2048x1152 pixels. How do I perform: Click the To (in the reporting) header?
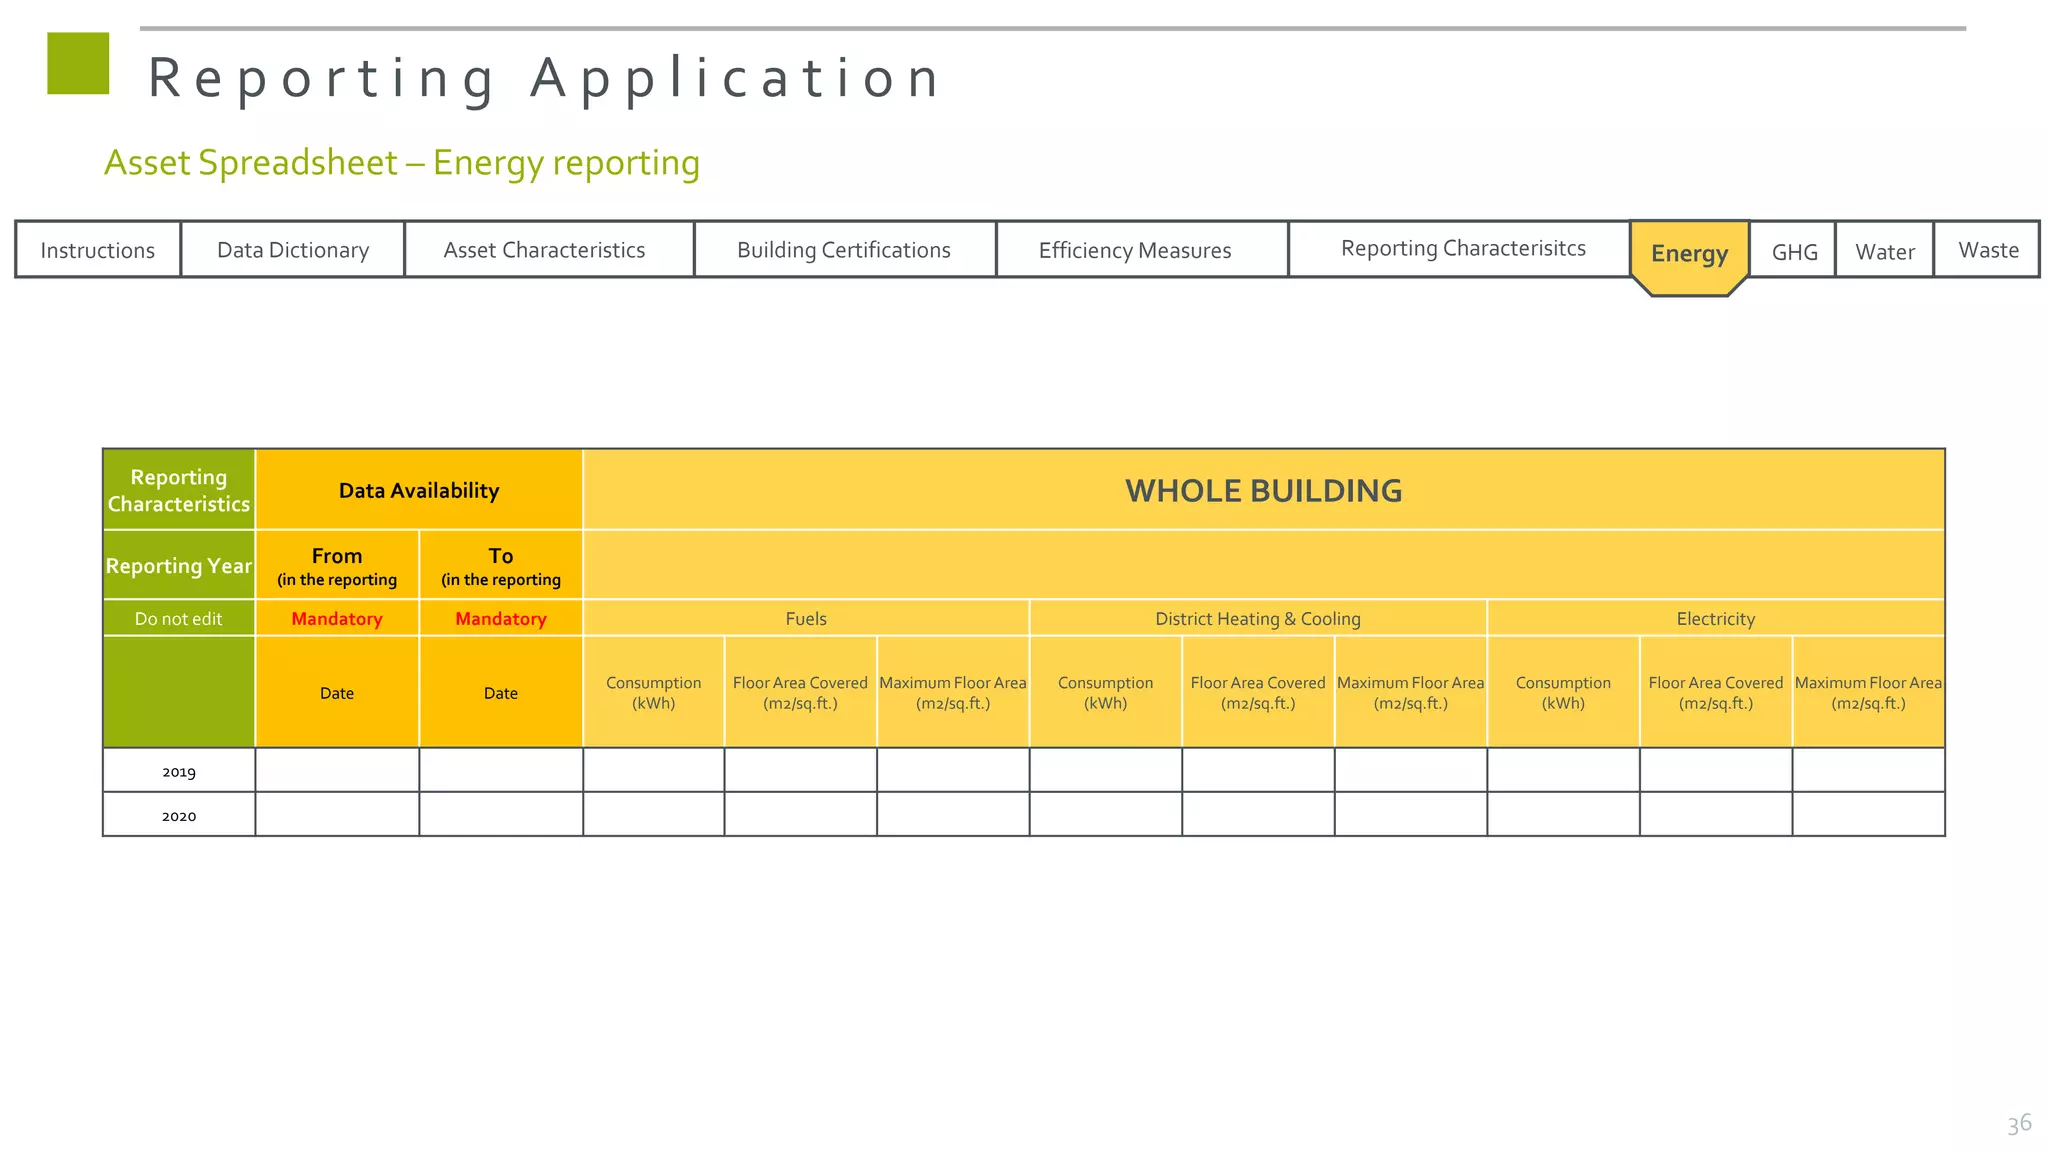pyautogui.click(x=501, y=565)
